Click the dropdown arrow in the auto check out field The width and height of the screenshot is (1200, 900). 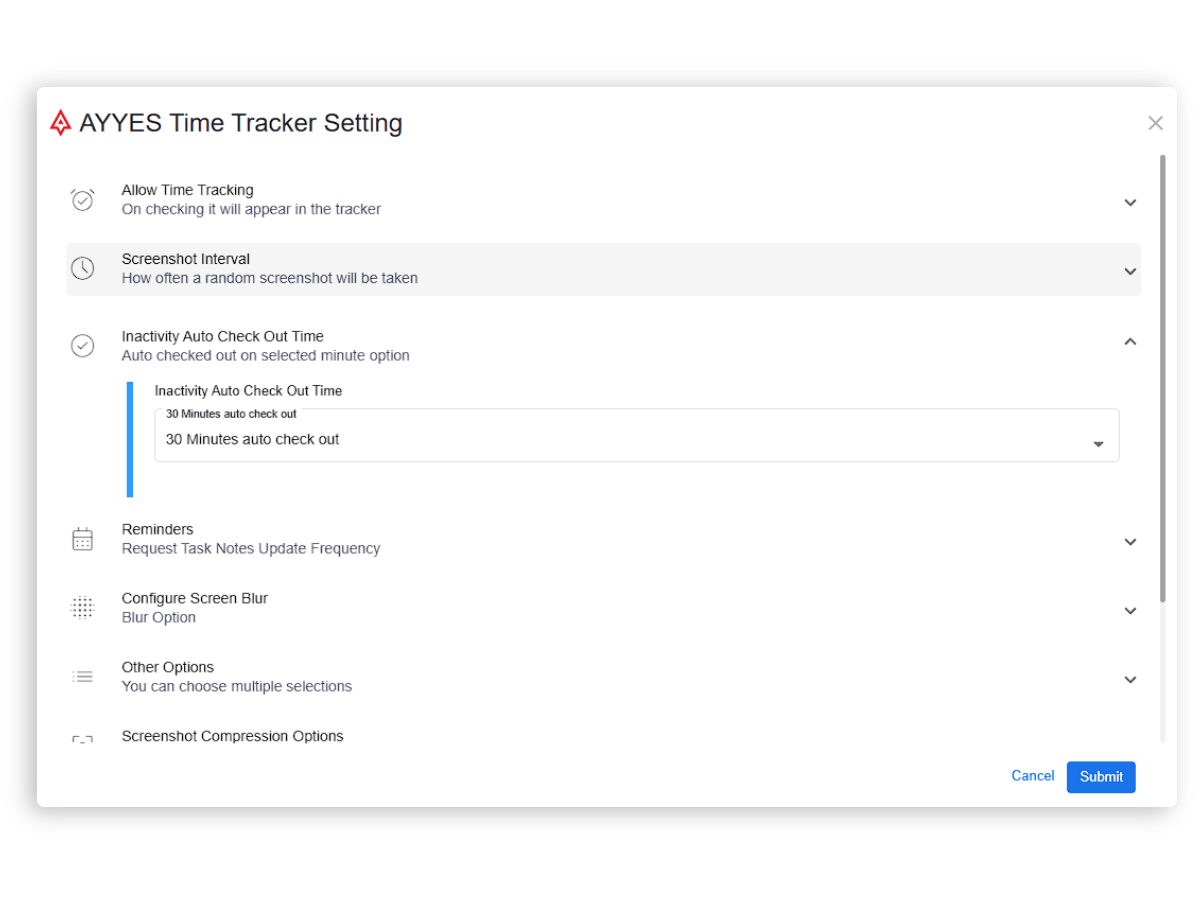click(x=1098, y=444)
